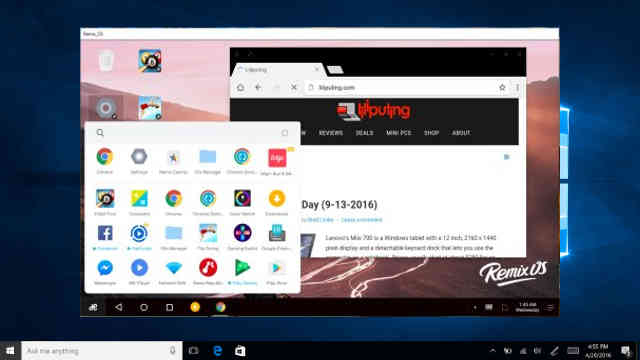The width and height of the screenshot is (640, 360).
Task: Tap the Android home circle in the Remix taskbar
Action: pyautogui.click(x=144, y=307)
